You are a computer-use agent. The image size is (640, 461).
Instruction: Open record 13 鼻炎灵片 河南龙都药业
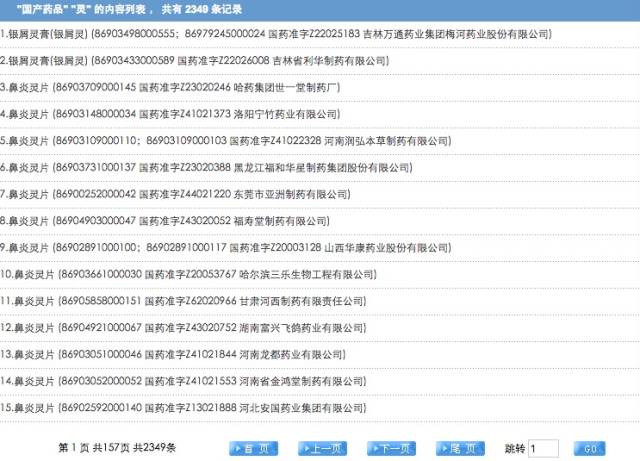pyautogui.click(x=173, y=354)
